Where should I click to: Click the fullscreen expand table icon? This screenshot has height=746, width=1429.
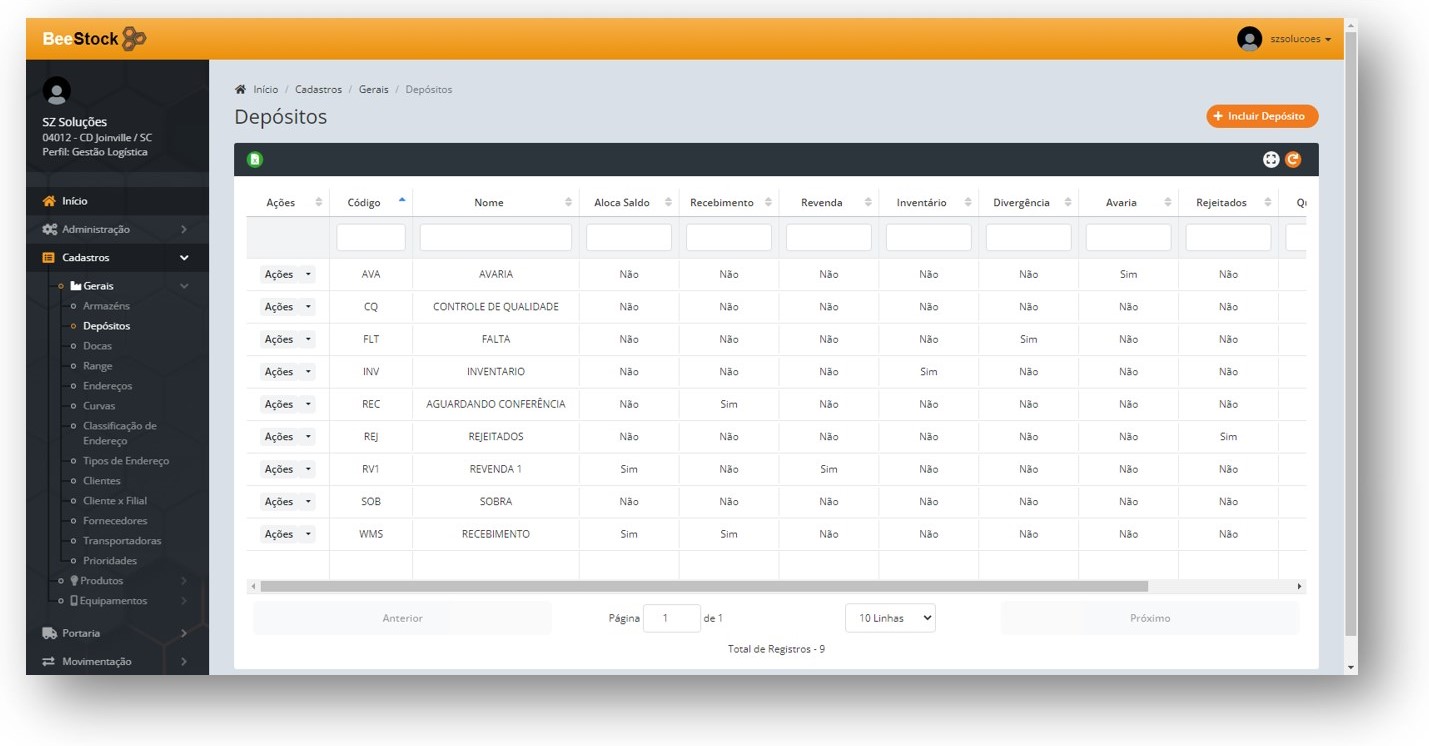(x=1271, y=160)
